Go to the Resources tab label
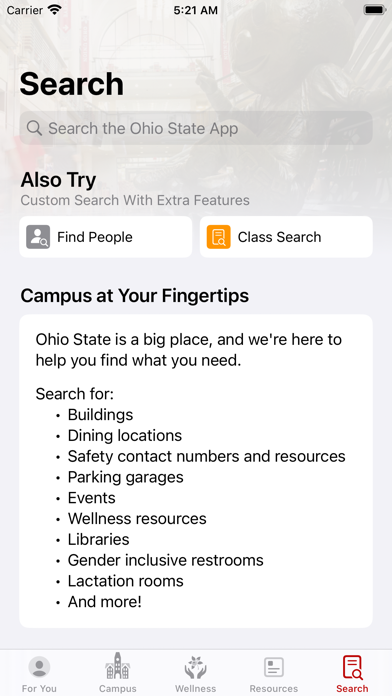Image resolution: width=392 pixels, height=696 pixels. coord(274,688)
